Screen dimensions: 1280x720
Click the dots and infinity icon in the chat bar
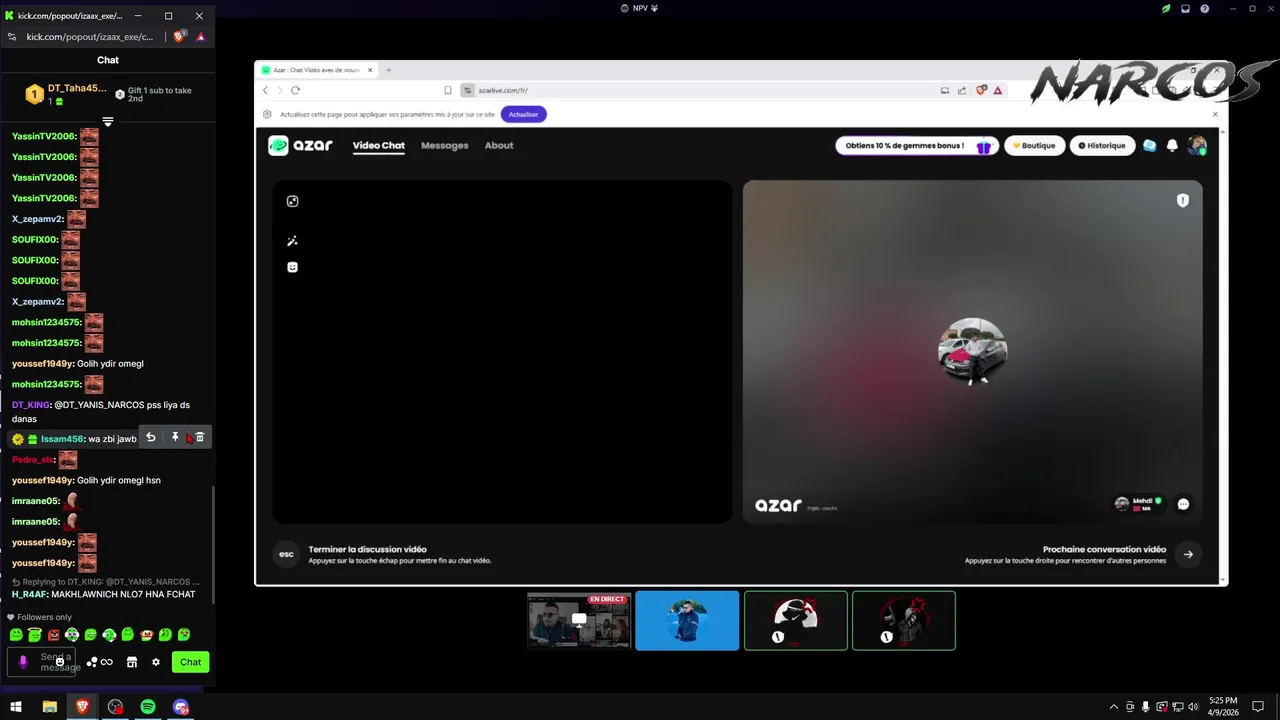pos(100,662)
